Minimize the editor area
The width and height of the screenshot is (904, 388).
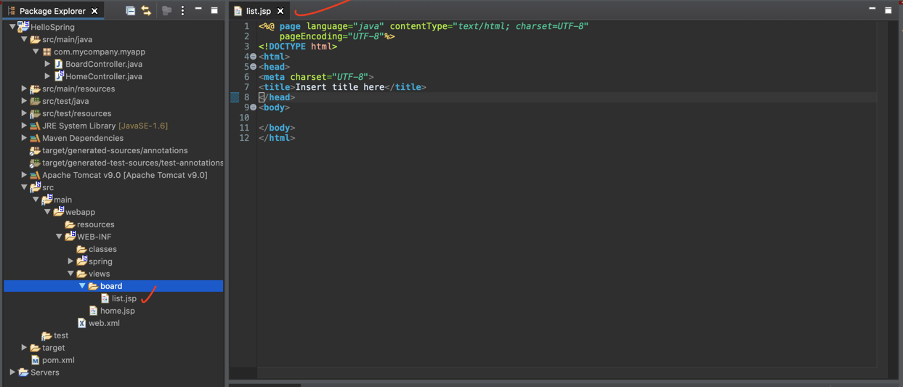coord(872,9)
